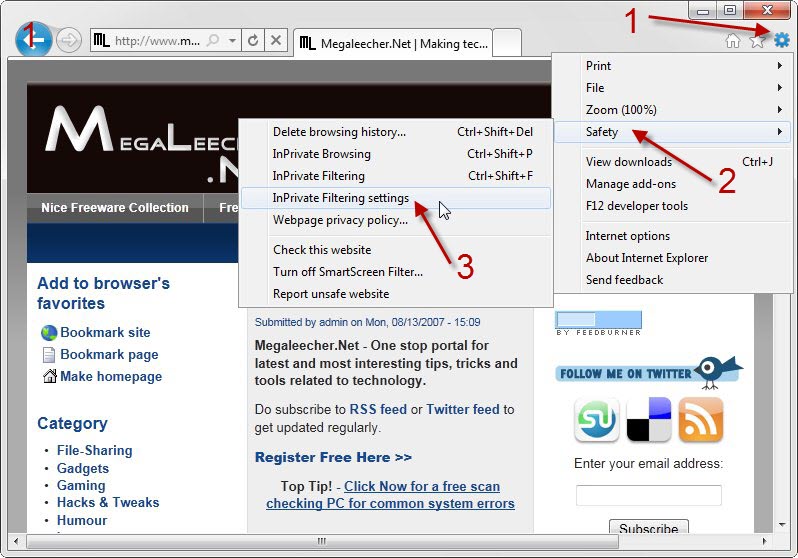Choose Turn off SmartScreen Filter...
Viewport: 798px width, 558px height.
[395, 271]
